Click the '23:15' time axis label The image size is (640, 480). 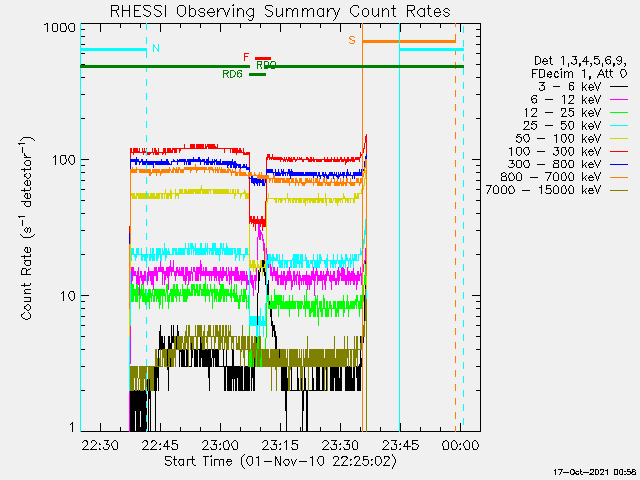point(280,444)
